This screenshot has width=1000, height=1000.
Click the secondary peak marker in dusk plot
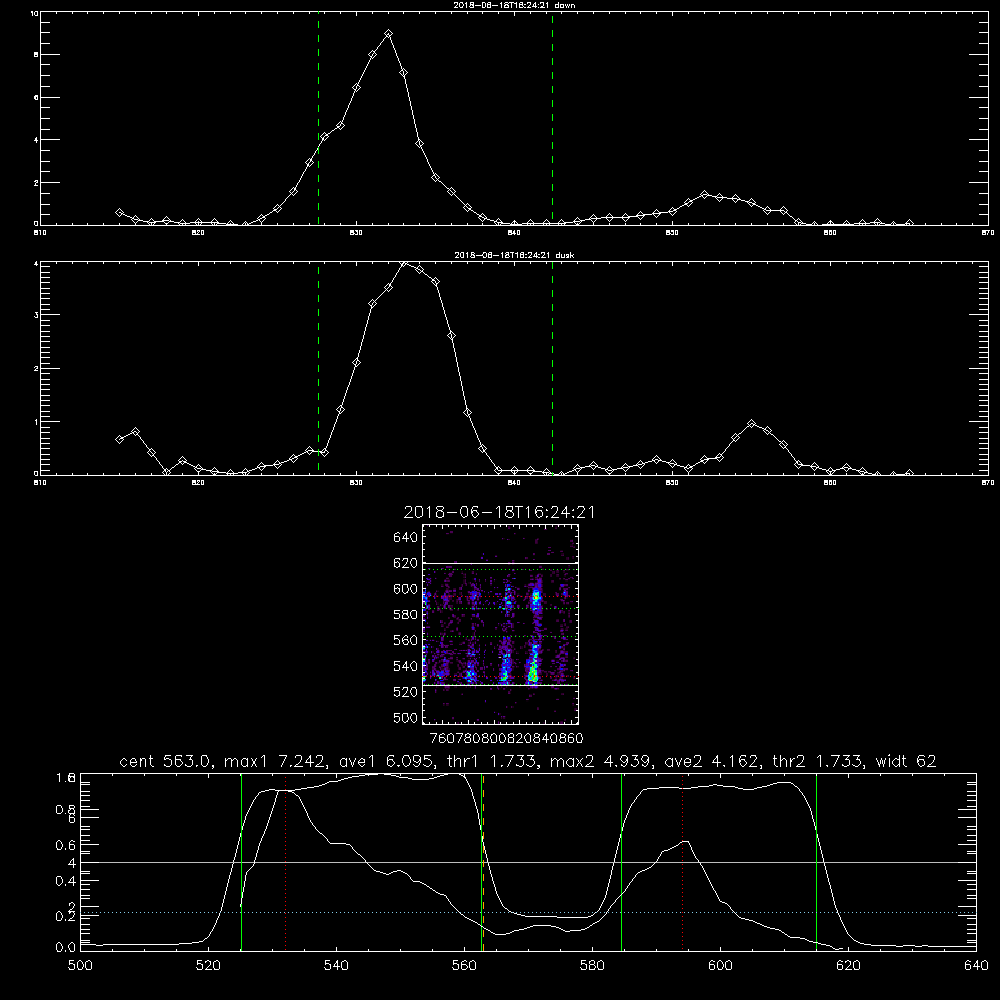[752, 423]
